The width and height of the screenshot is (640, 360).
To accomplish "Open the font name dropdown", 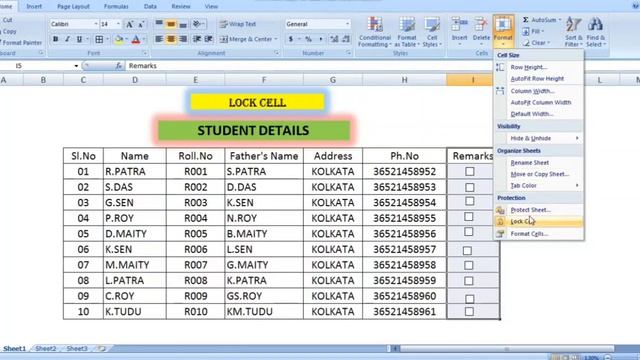I will point(96,24).
